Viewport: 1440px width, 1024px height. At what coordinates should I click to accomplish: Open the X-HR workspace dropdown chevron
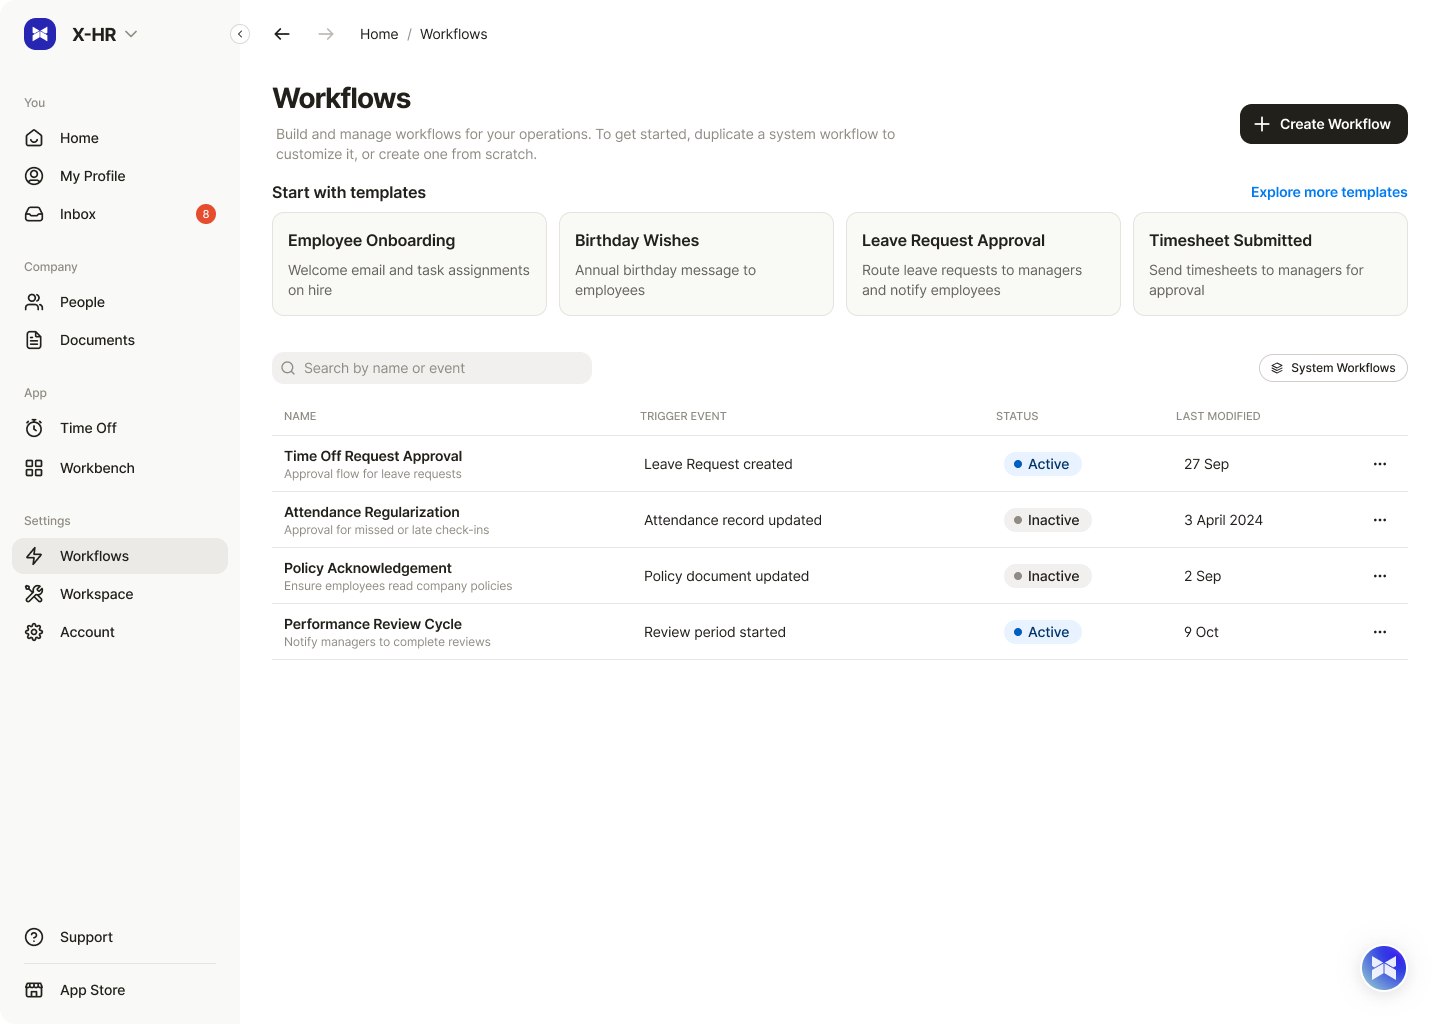tap(131, 34)
